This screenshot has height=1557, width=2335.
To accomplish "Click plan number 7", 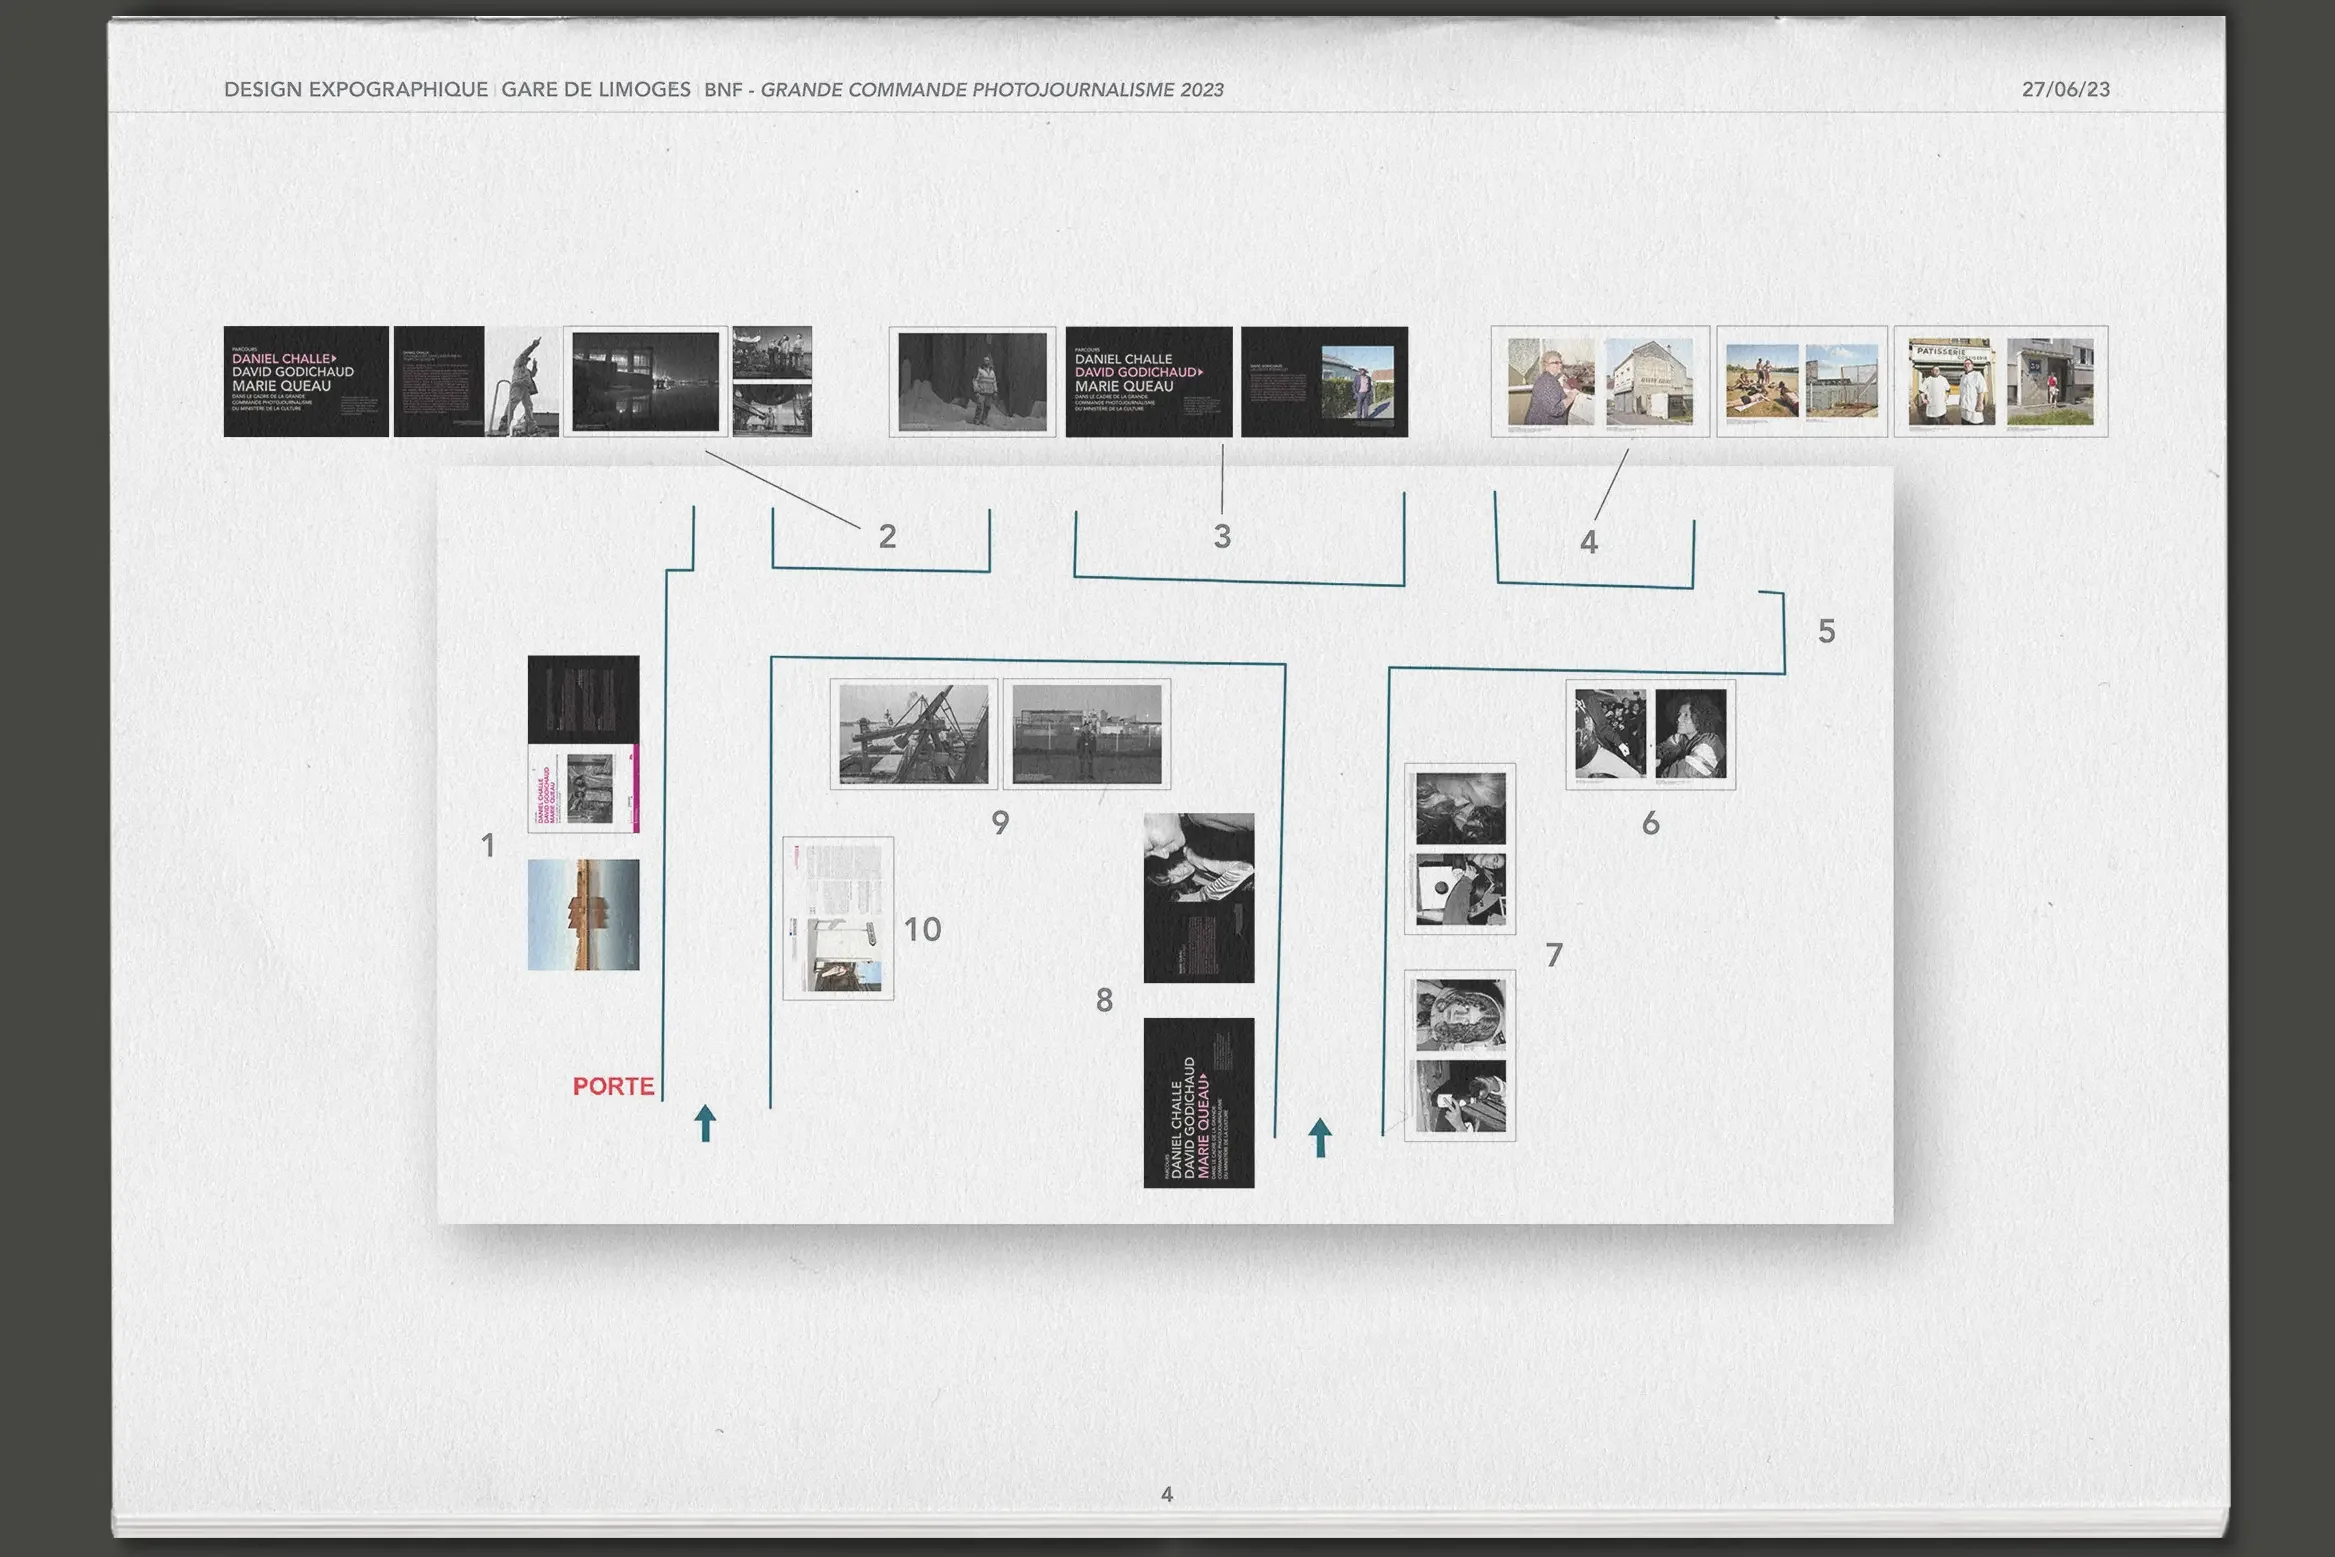I will pos(1553,955).
